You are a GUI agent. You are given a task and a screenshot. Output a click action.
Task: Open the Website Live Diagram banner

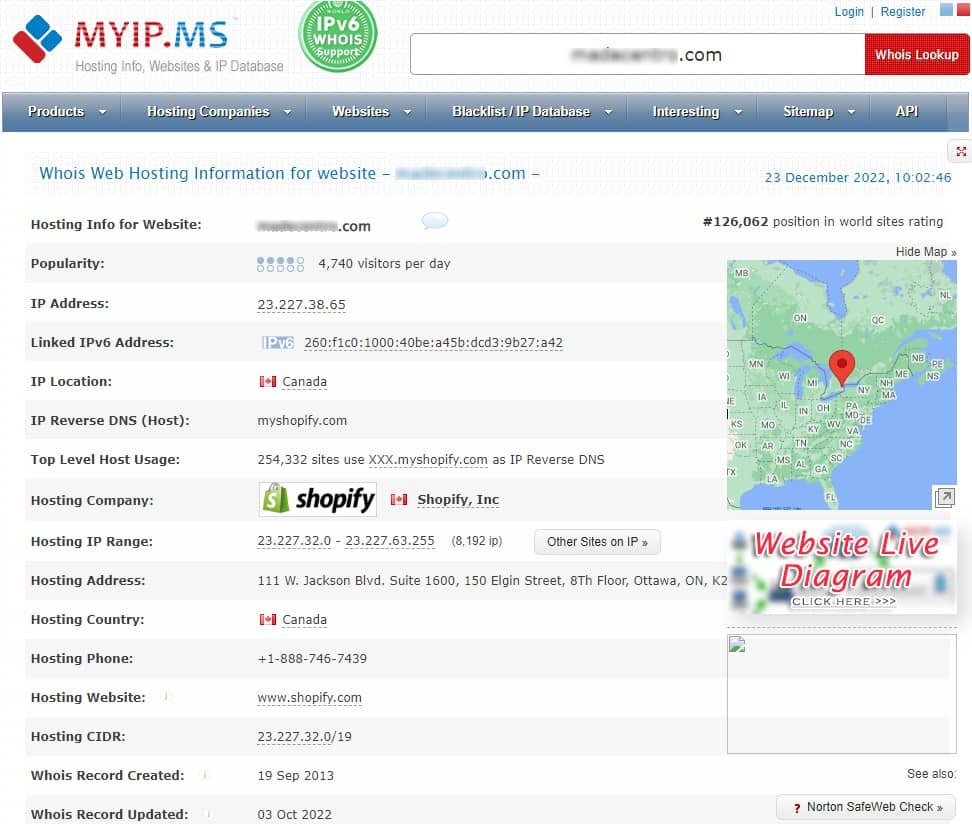[841, 568]
